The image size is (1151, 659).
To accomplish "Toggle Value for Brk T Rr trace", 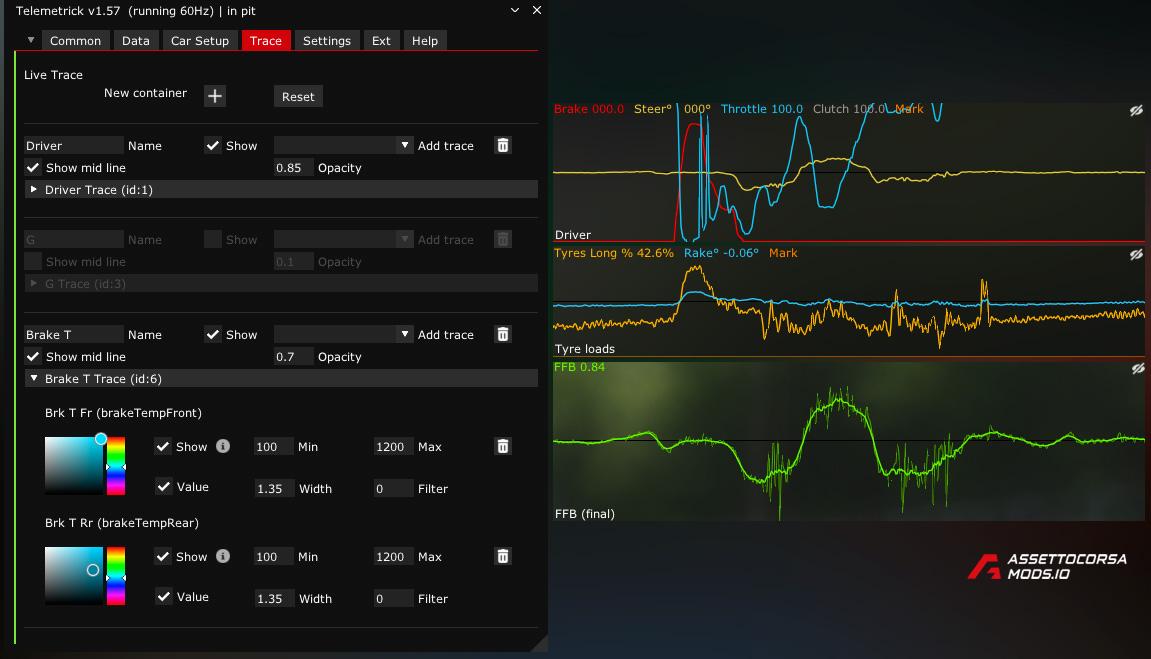I will pyautogui.click(x=164, y=597).
